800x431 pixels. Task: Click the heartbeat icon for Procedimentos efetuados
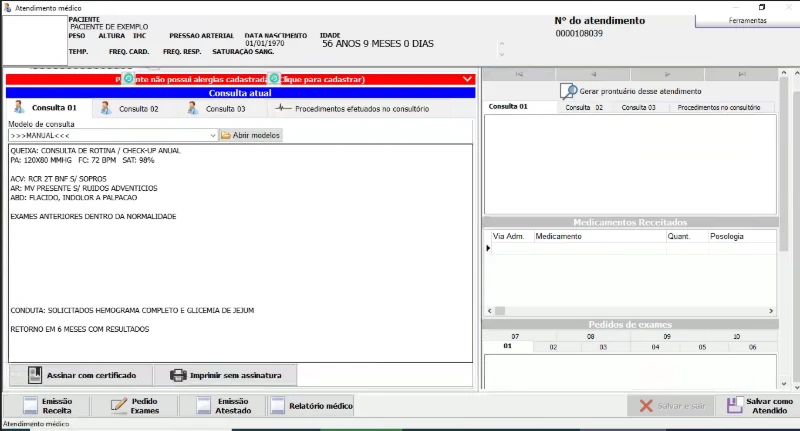pyautogui.click(x=283, y=108)
